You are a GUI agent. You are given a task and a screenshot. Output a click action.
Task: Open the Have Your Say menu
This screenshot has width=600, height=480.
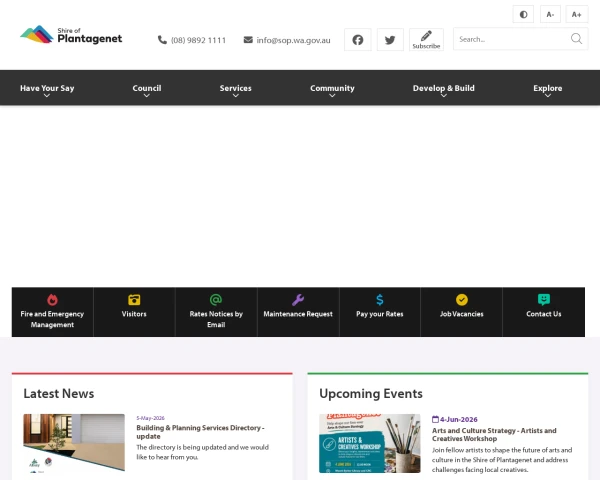point(47,88)
